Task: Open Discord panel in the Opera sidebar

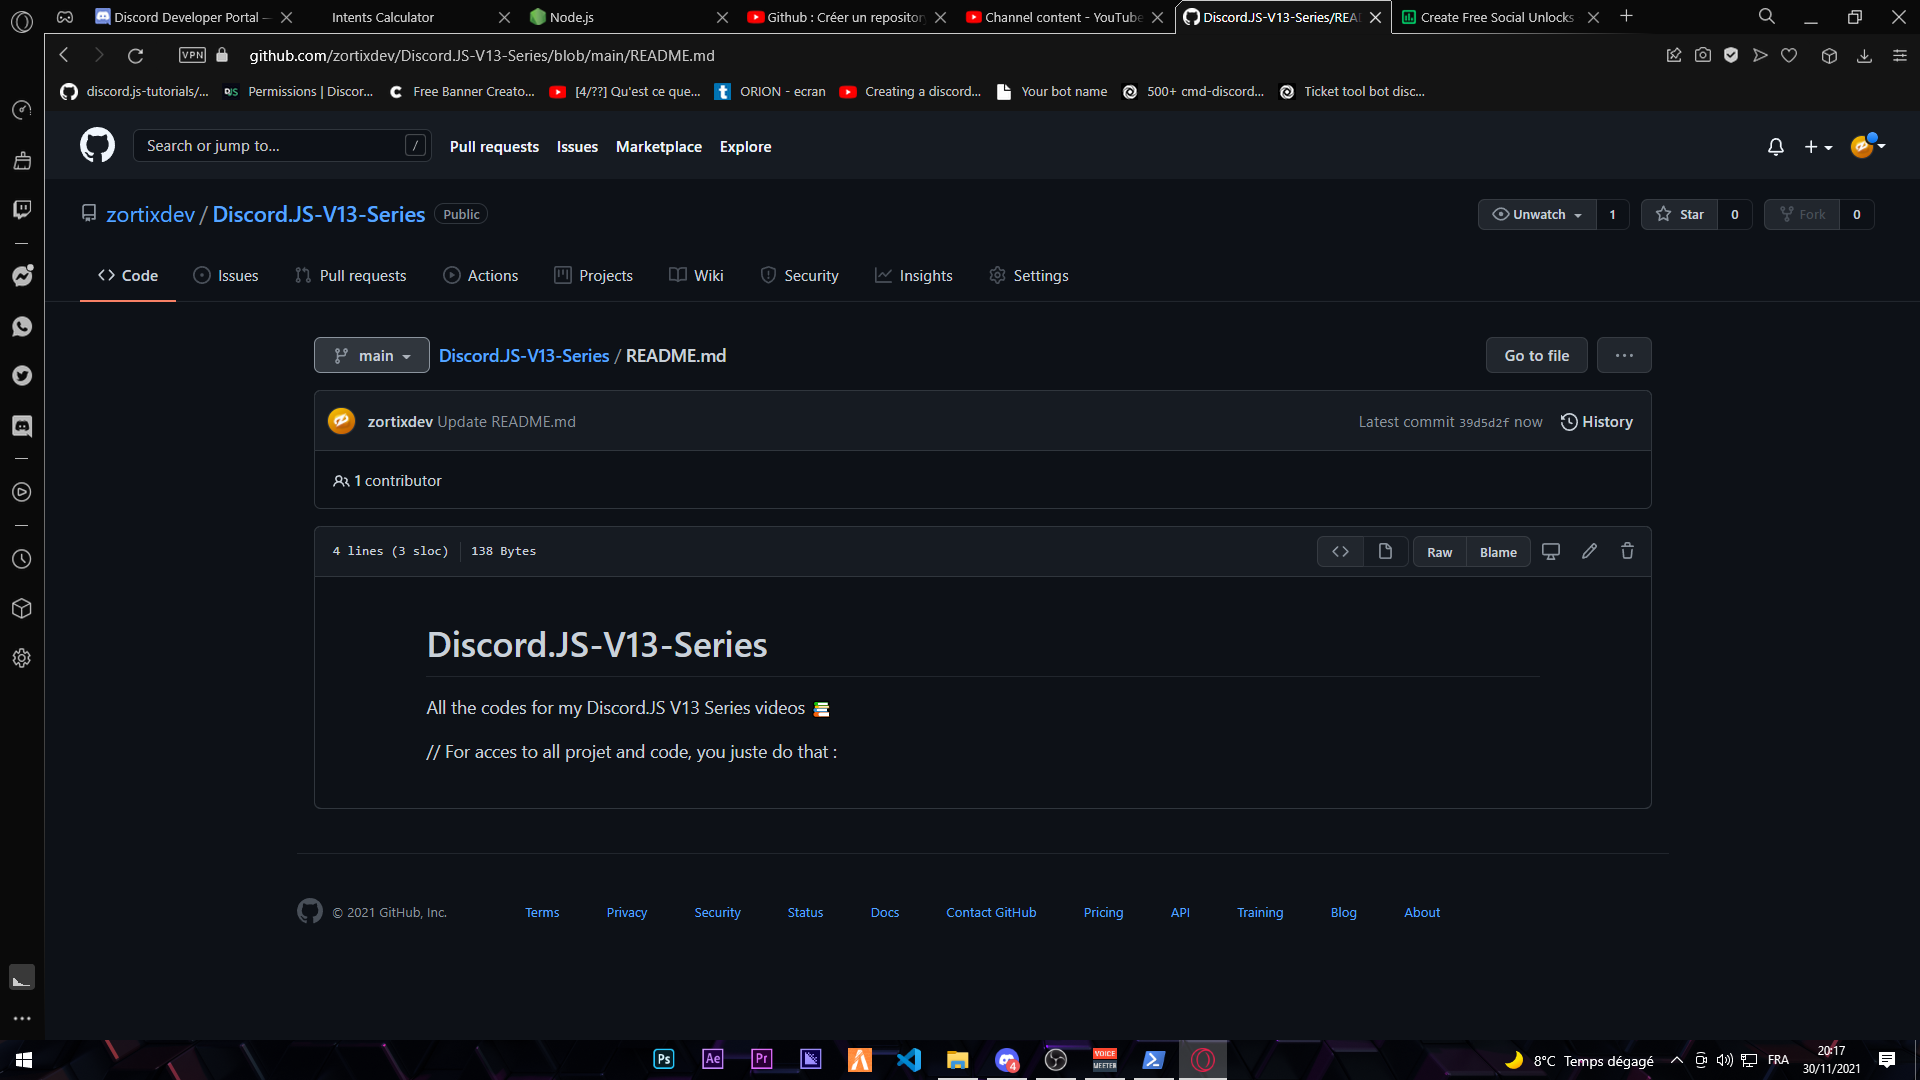Action: coord(22,426)
